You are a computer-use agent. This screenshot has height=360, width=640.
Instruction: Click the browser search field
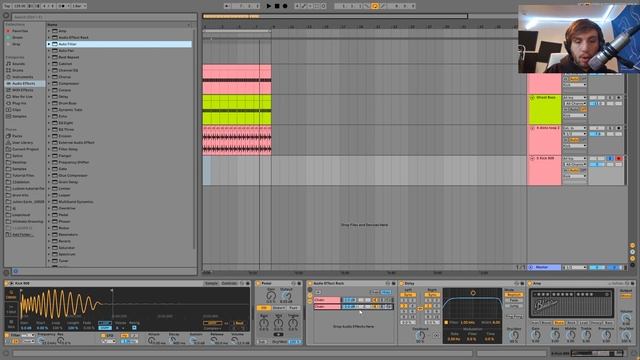pyautogui.click(x=104, y=17)
